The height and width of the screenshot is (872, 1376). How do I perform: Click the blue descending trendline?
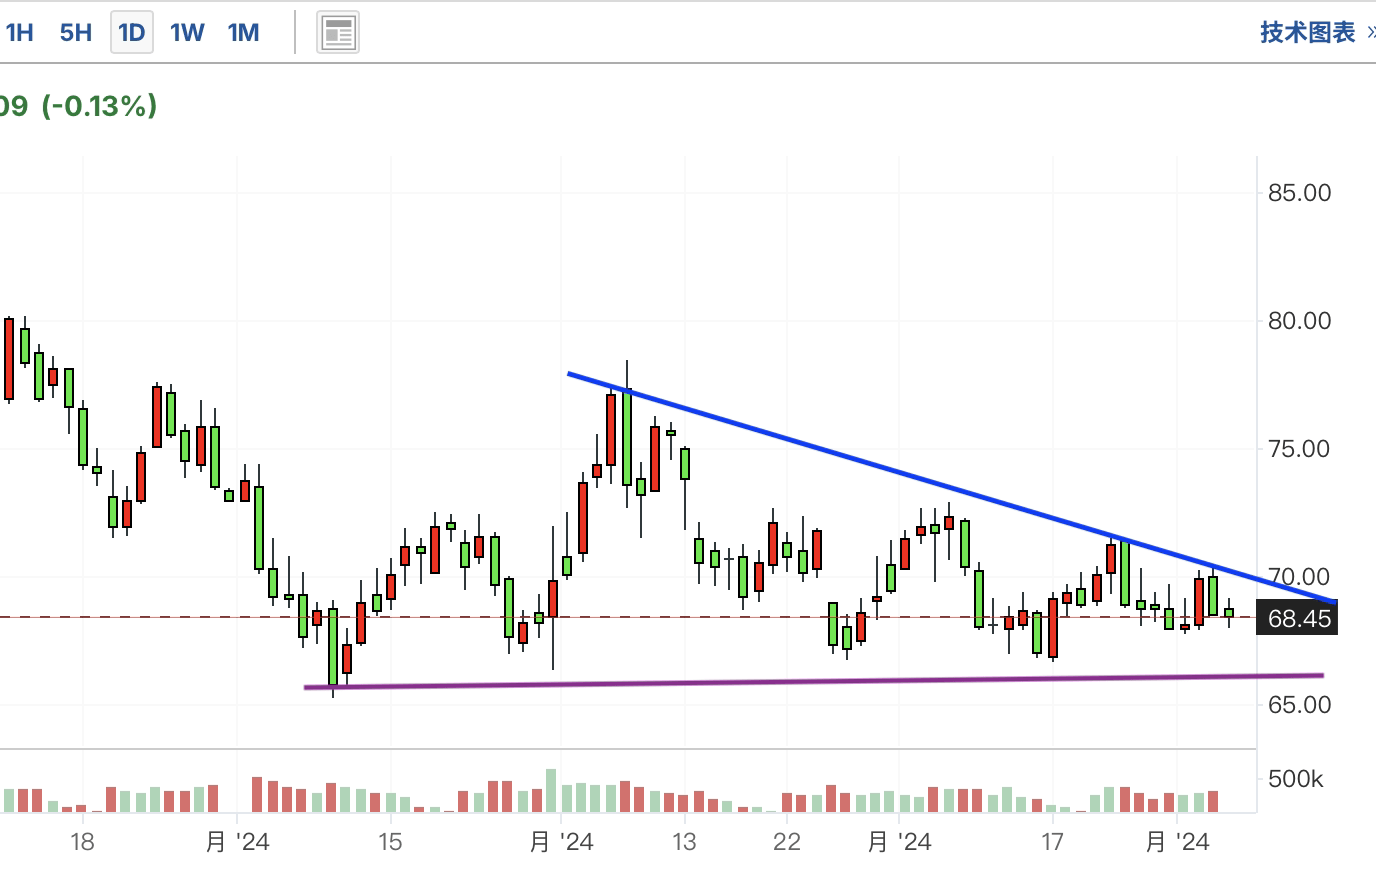tap(950, 487)
